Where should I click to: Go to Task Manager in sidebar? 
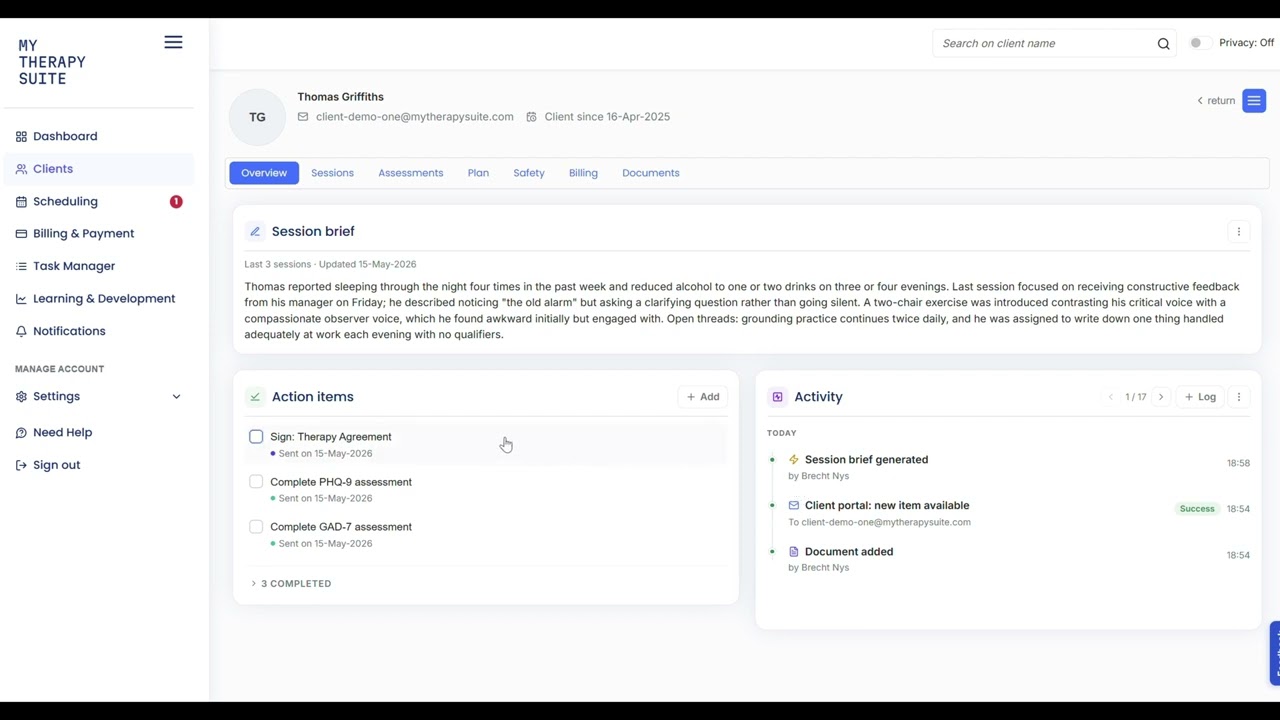pyautogui.click(x=74, y=267)
